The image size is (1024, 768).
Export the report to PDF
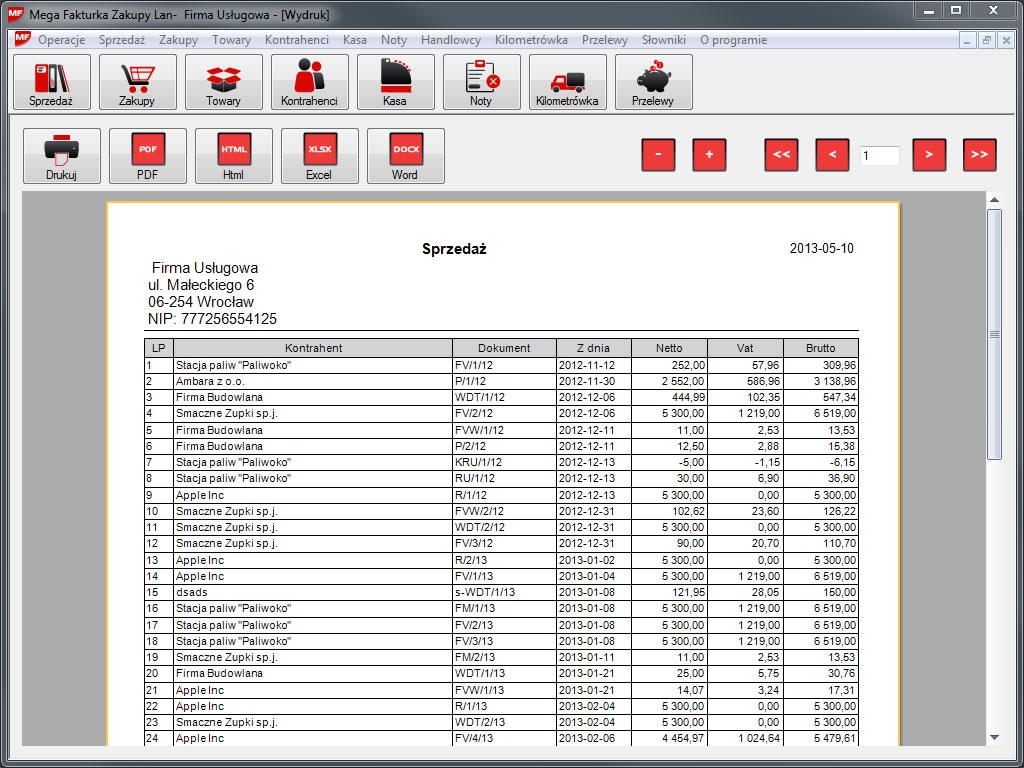(147, 156)
